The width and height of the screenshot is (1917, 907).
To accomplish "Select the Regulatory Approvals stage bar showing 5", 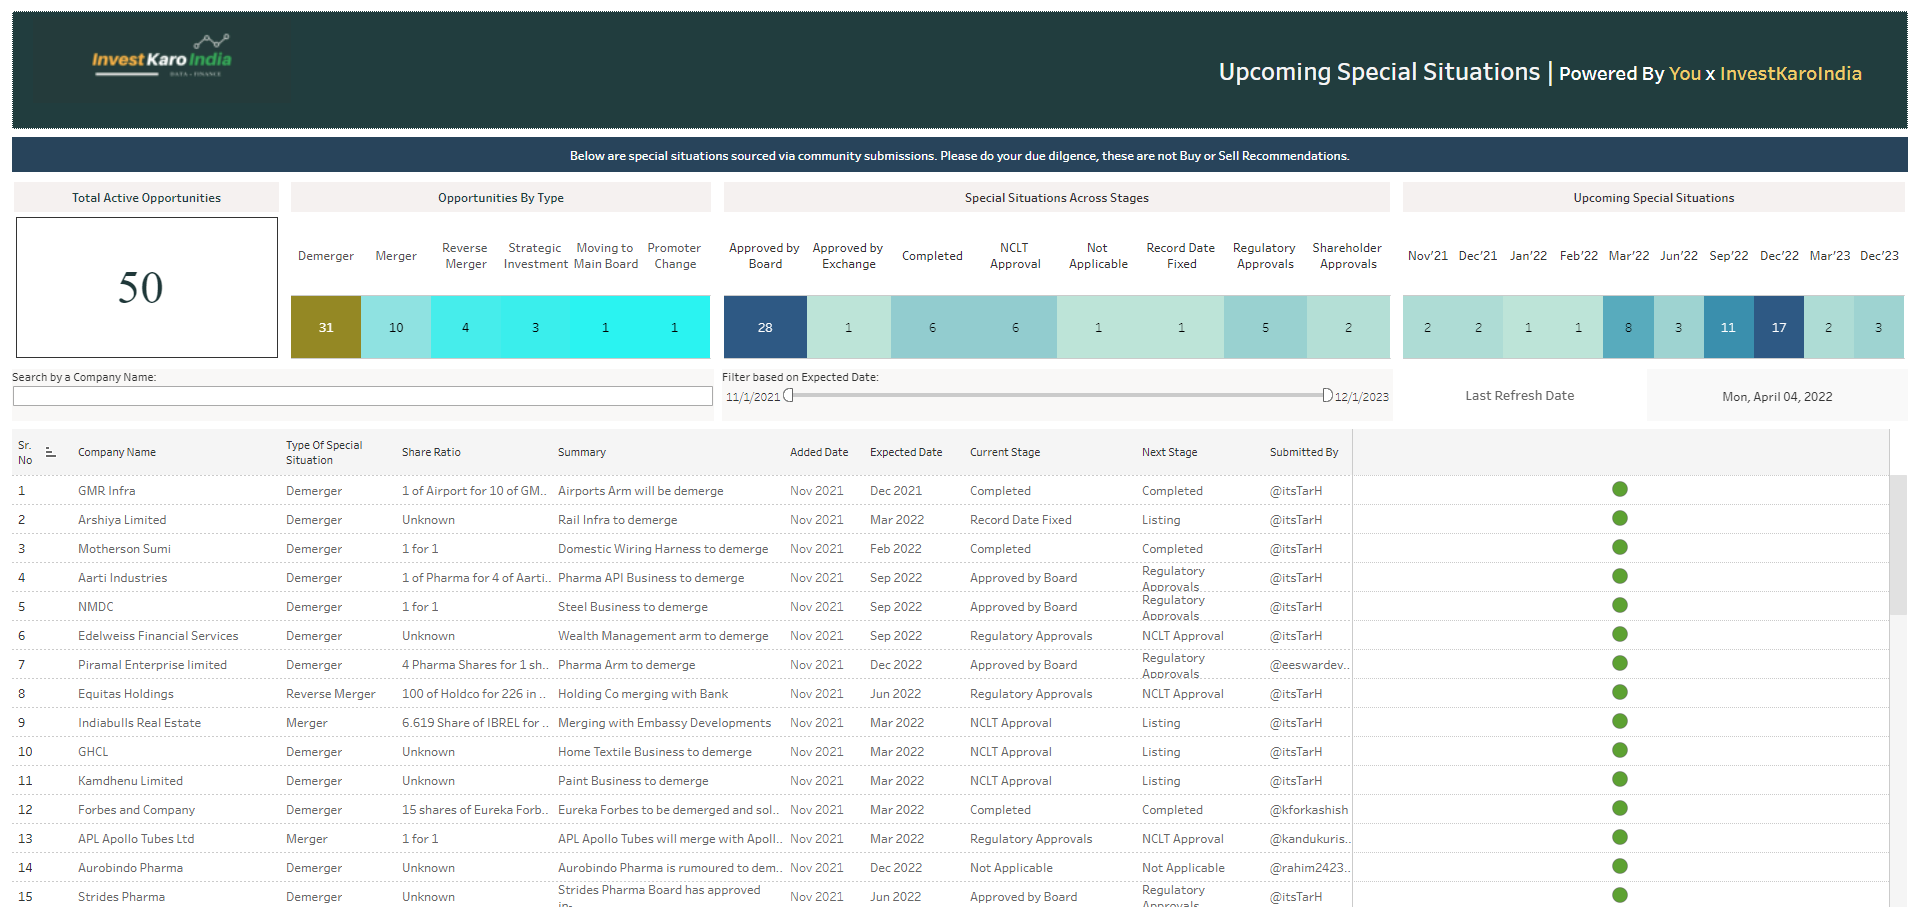I will pos(1265,327).
